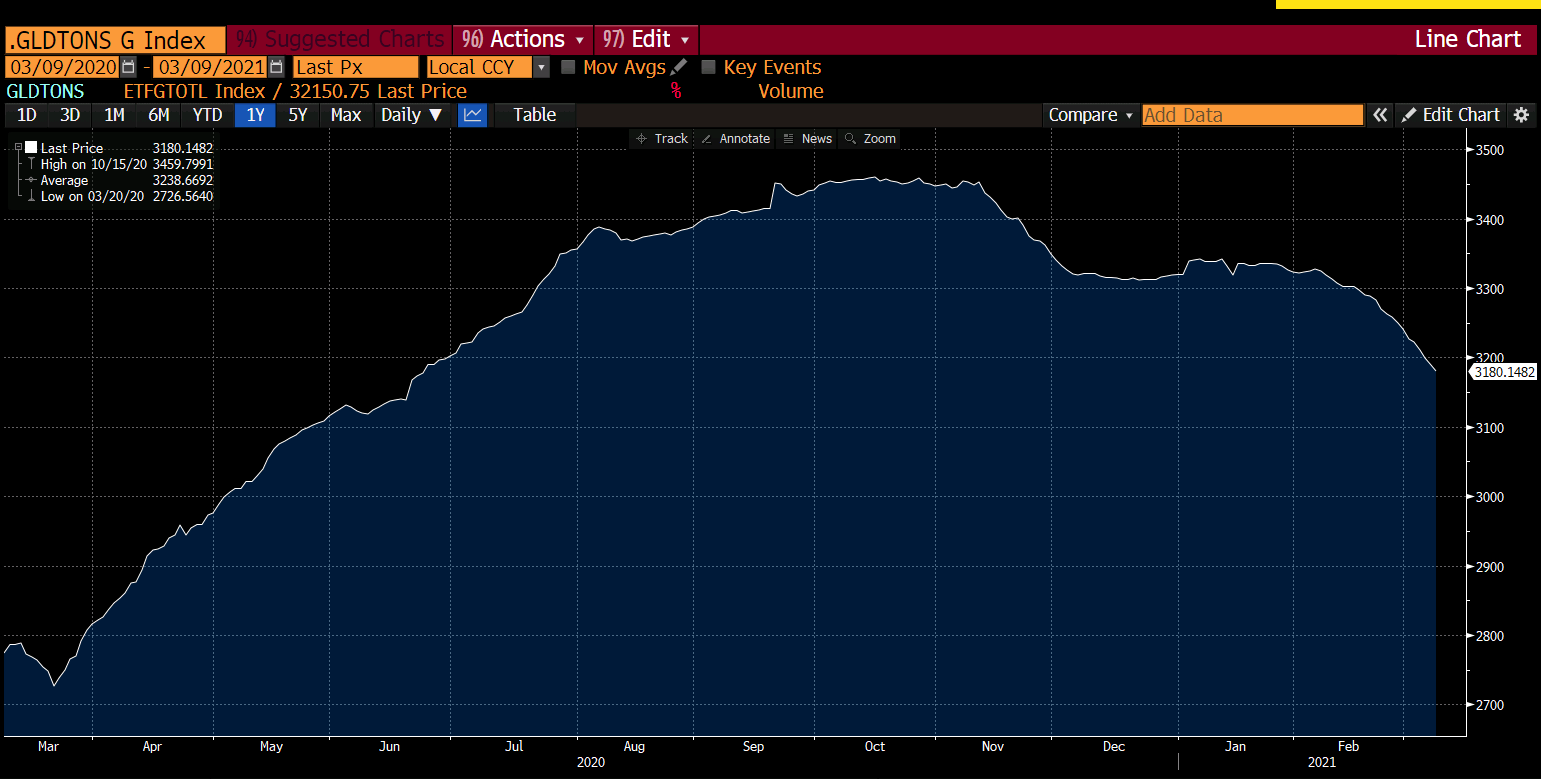
Task: Click the Line Chart title label
Action: coord(1468,40)
